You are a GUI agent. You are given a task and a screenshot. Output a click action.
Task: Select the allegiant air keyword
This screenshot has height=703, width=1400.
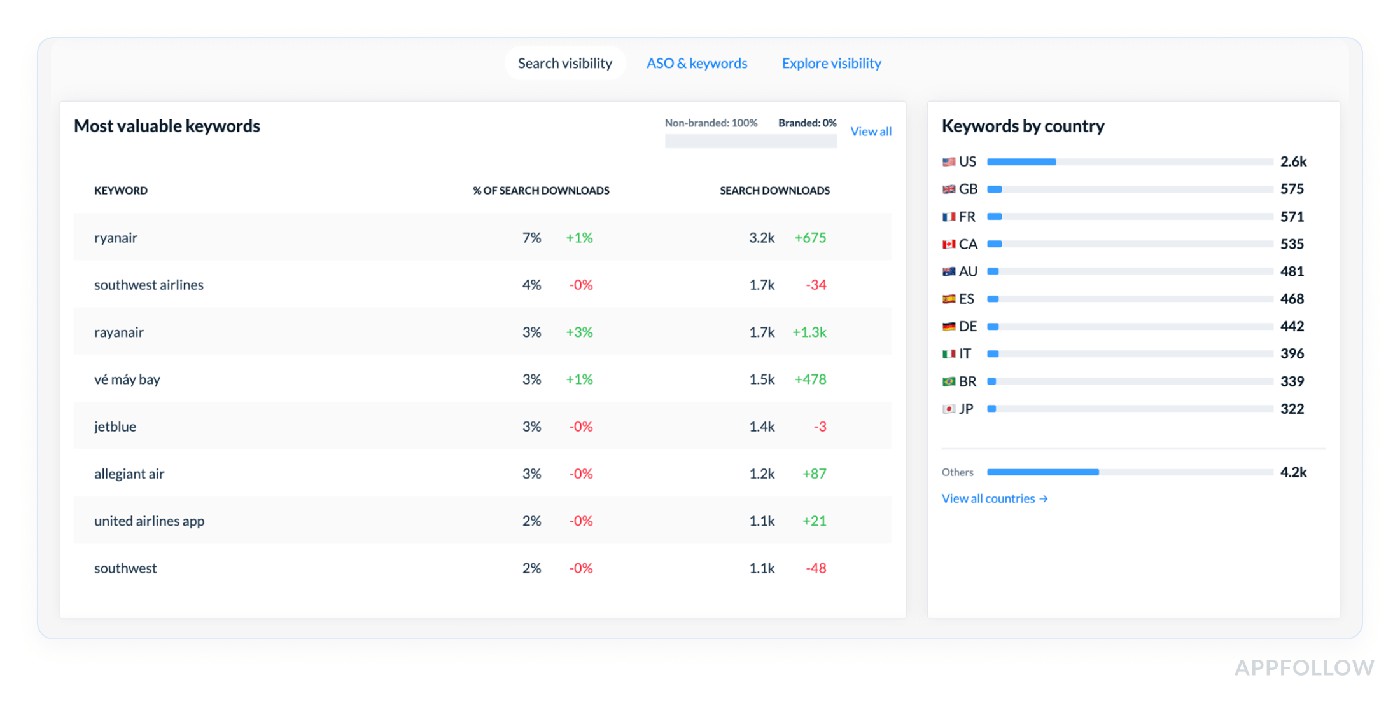click(x=129, y=473)
